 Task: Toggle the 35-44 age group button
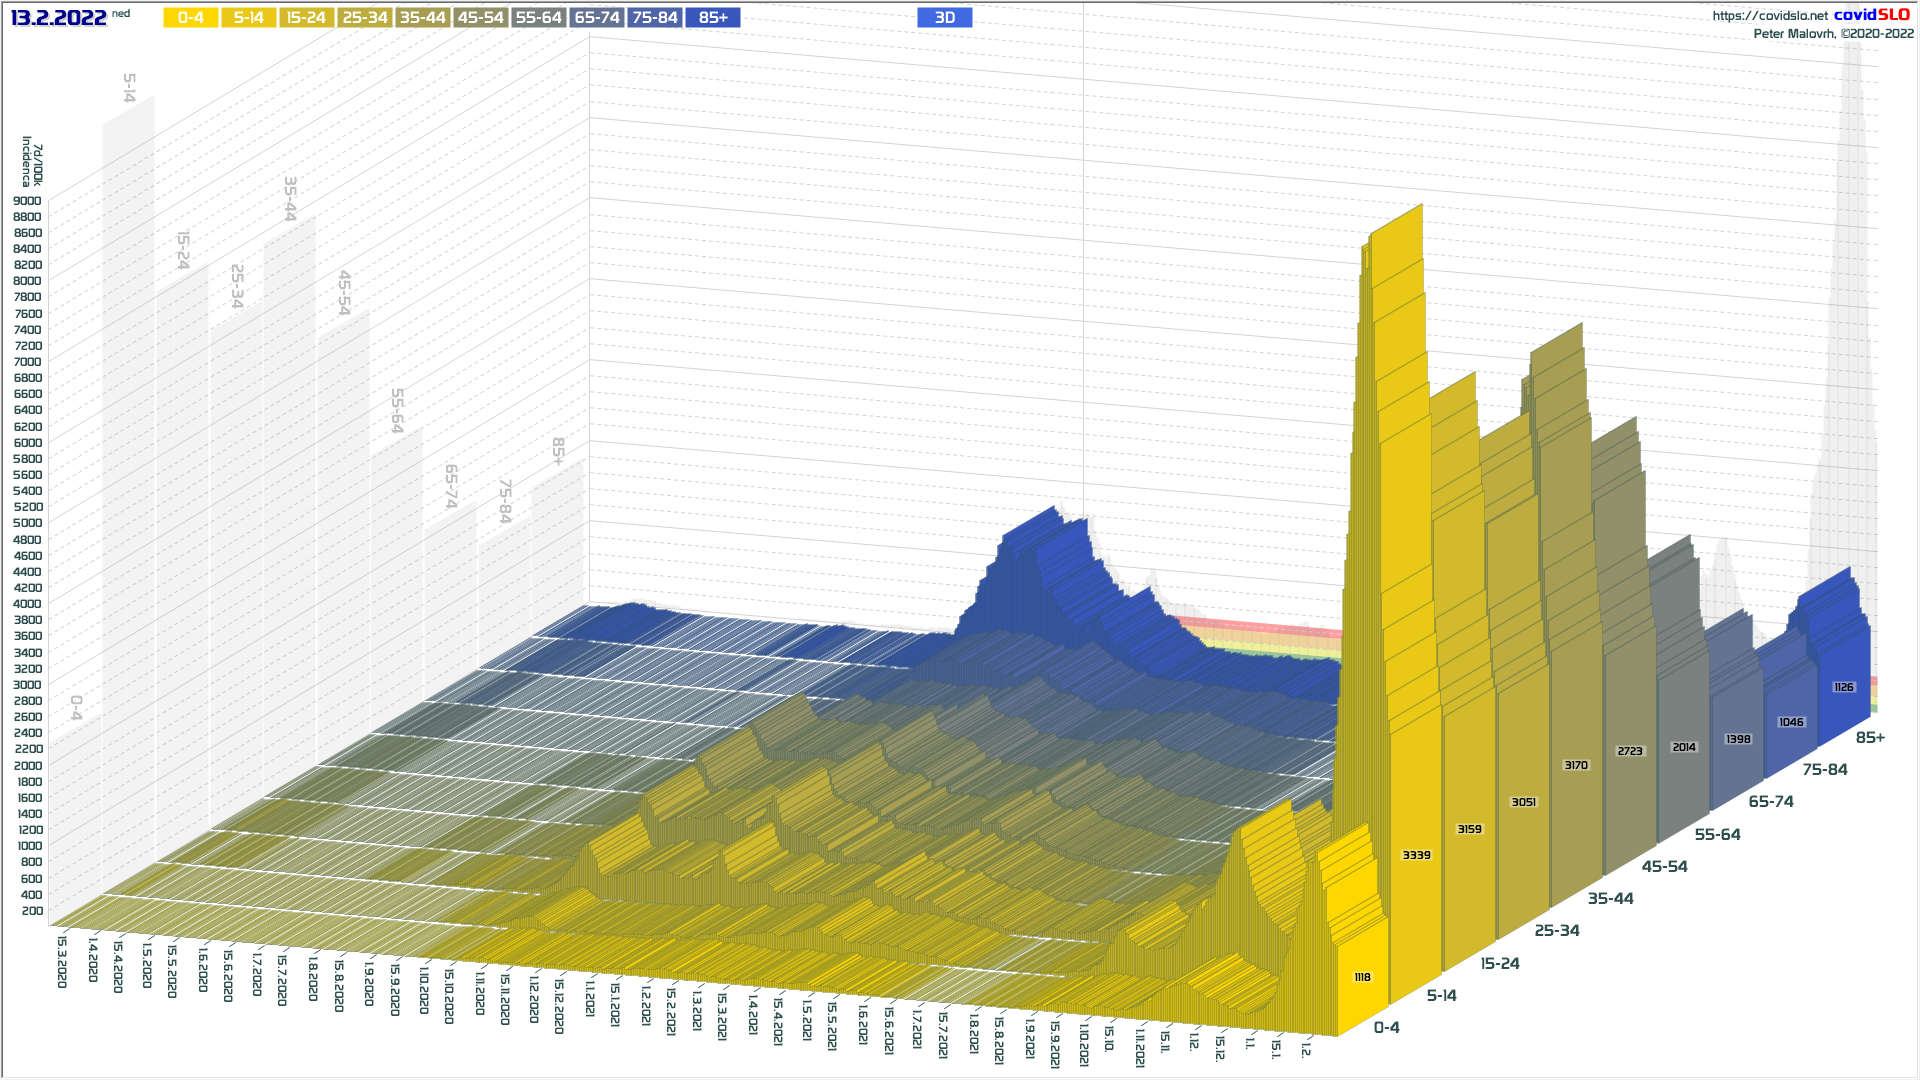coord(422,18)
